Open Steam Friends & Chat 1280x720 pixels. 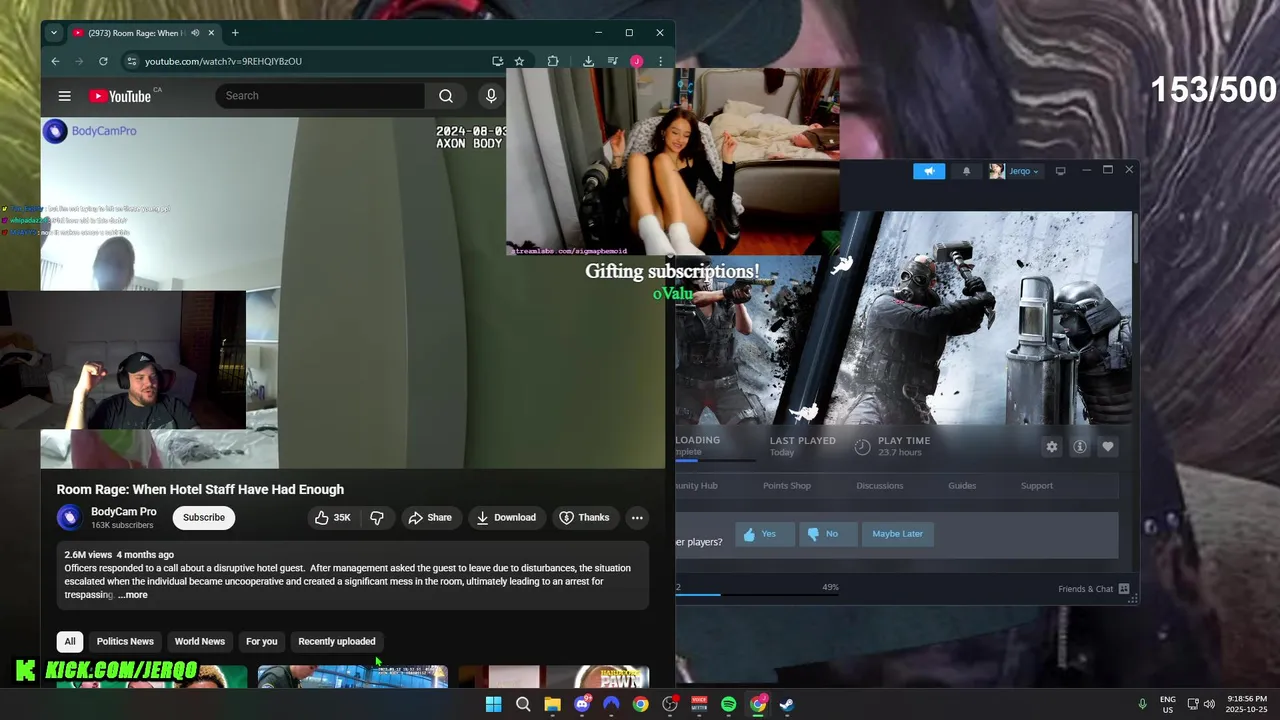pyautogui.click(x=1094, y=589)
